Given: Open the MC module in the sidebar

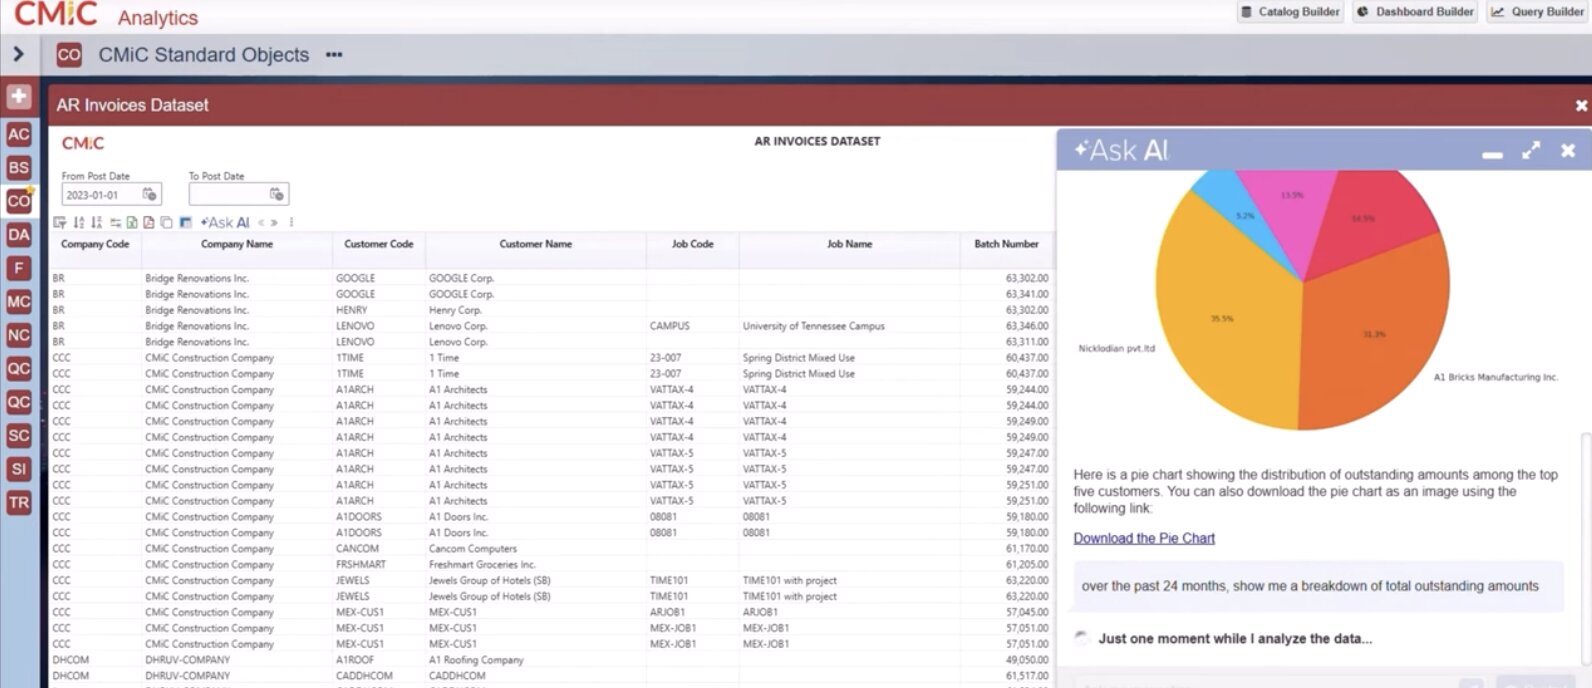Looking at the screenshot, I should (x=19, y=302).
